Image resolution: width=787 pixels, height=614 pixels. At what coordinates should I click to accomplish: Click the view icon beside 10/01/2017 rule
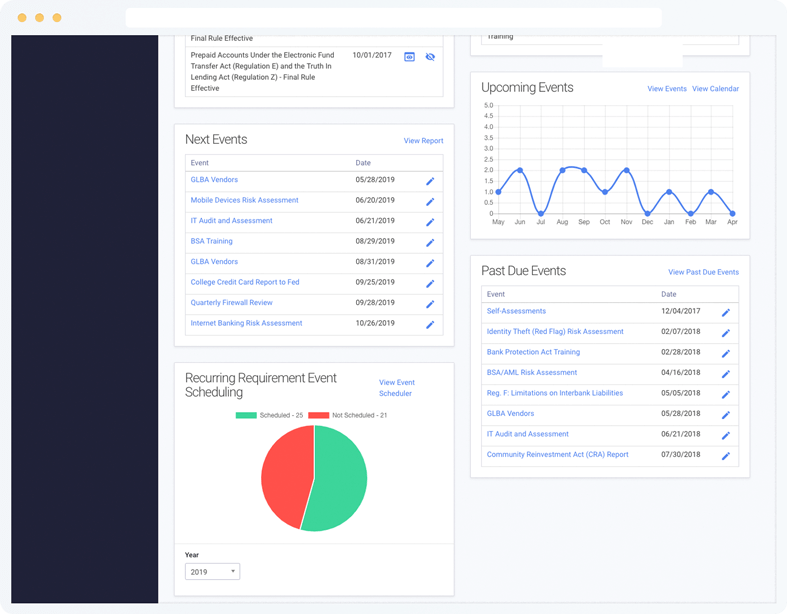pos(410,57)
